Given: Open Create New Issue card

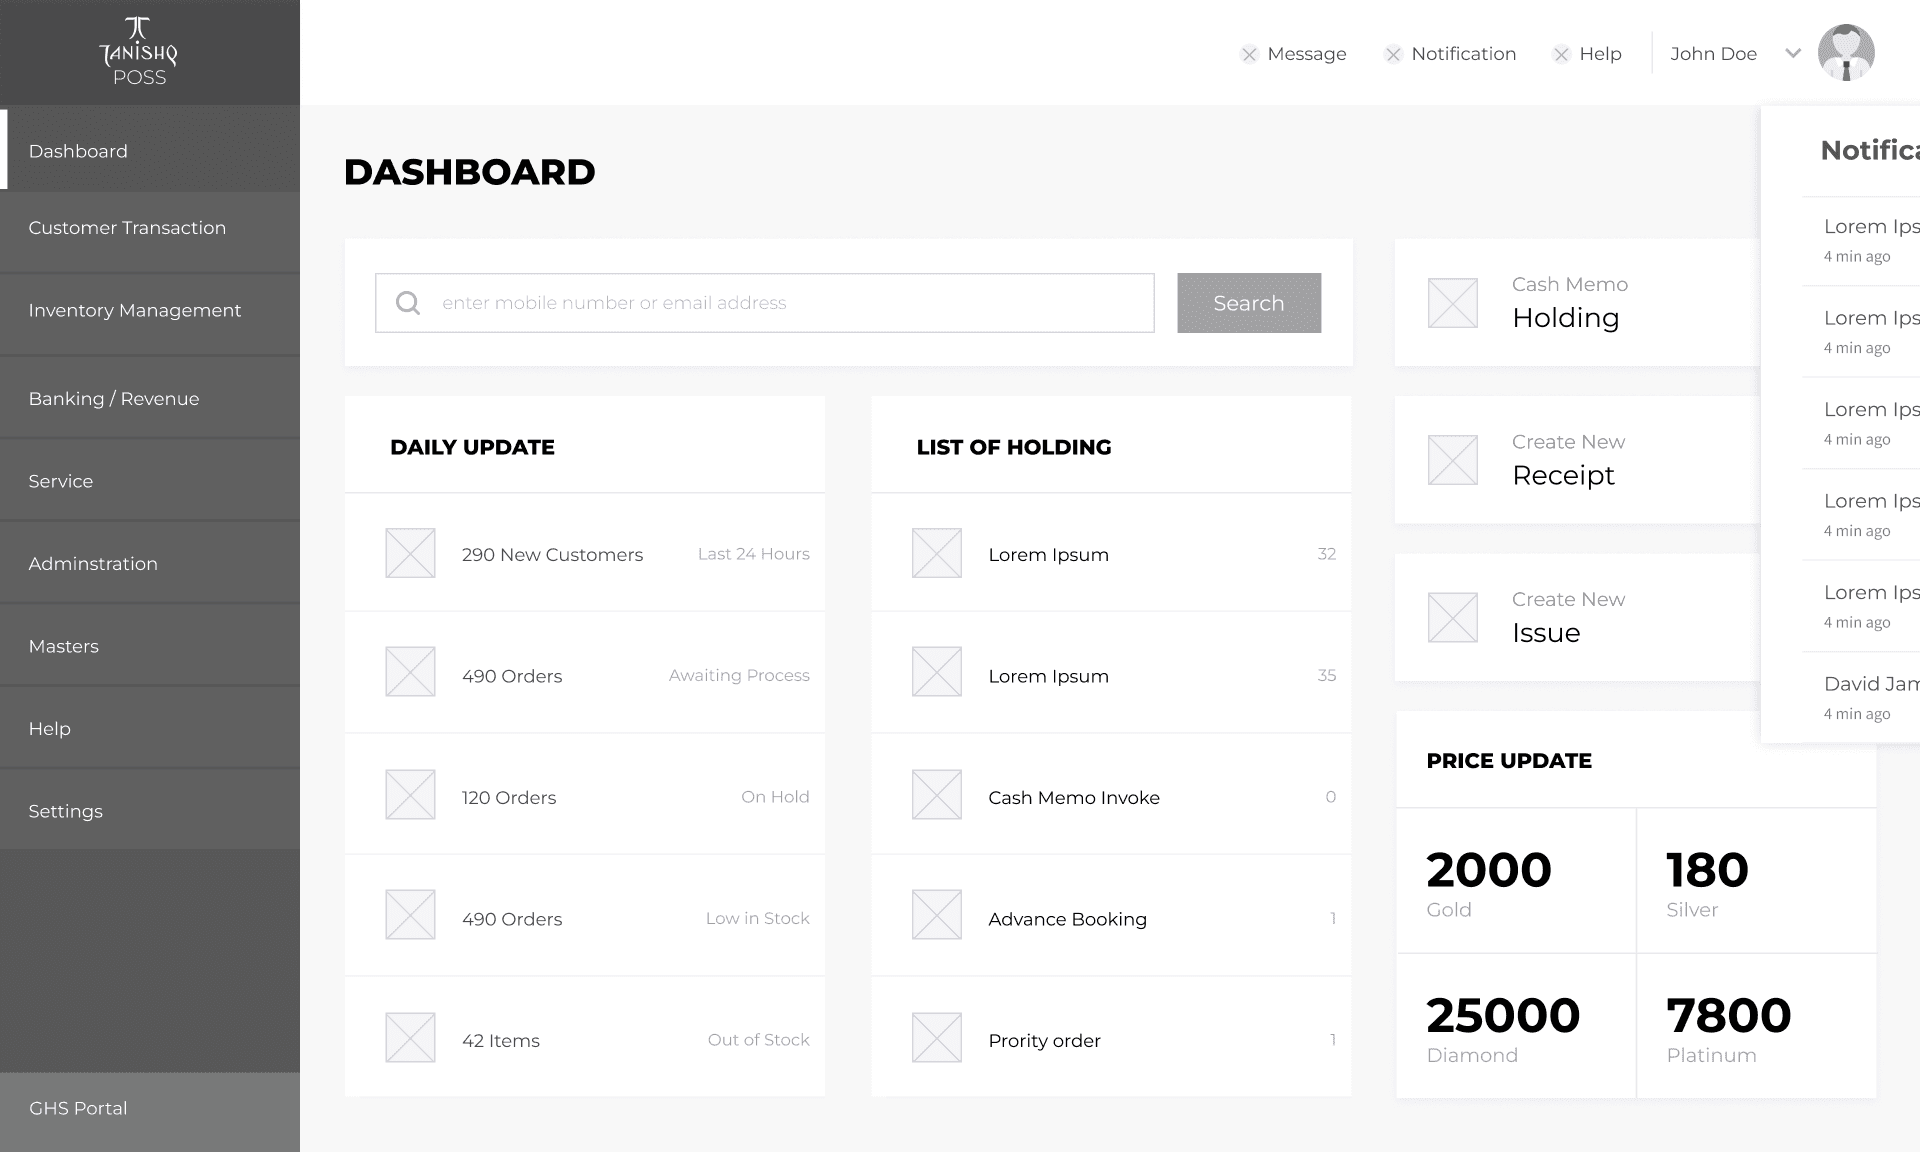Looking at the screenshot, I should (x=1577, y=617).
